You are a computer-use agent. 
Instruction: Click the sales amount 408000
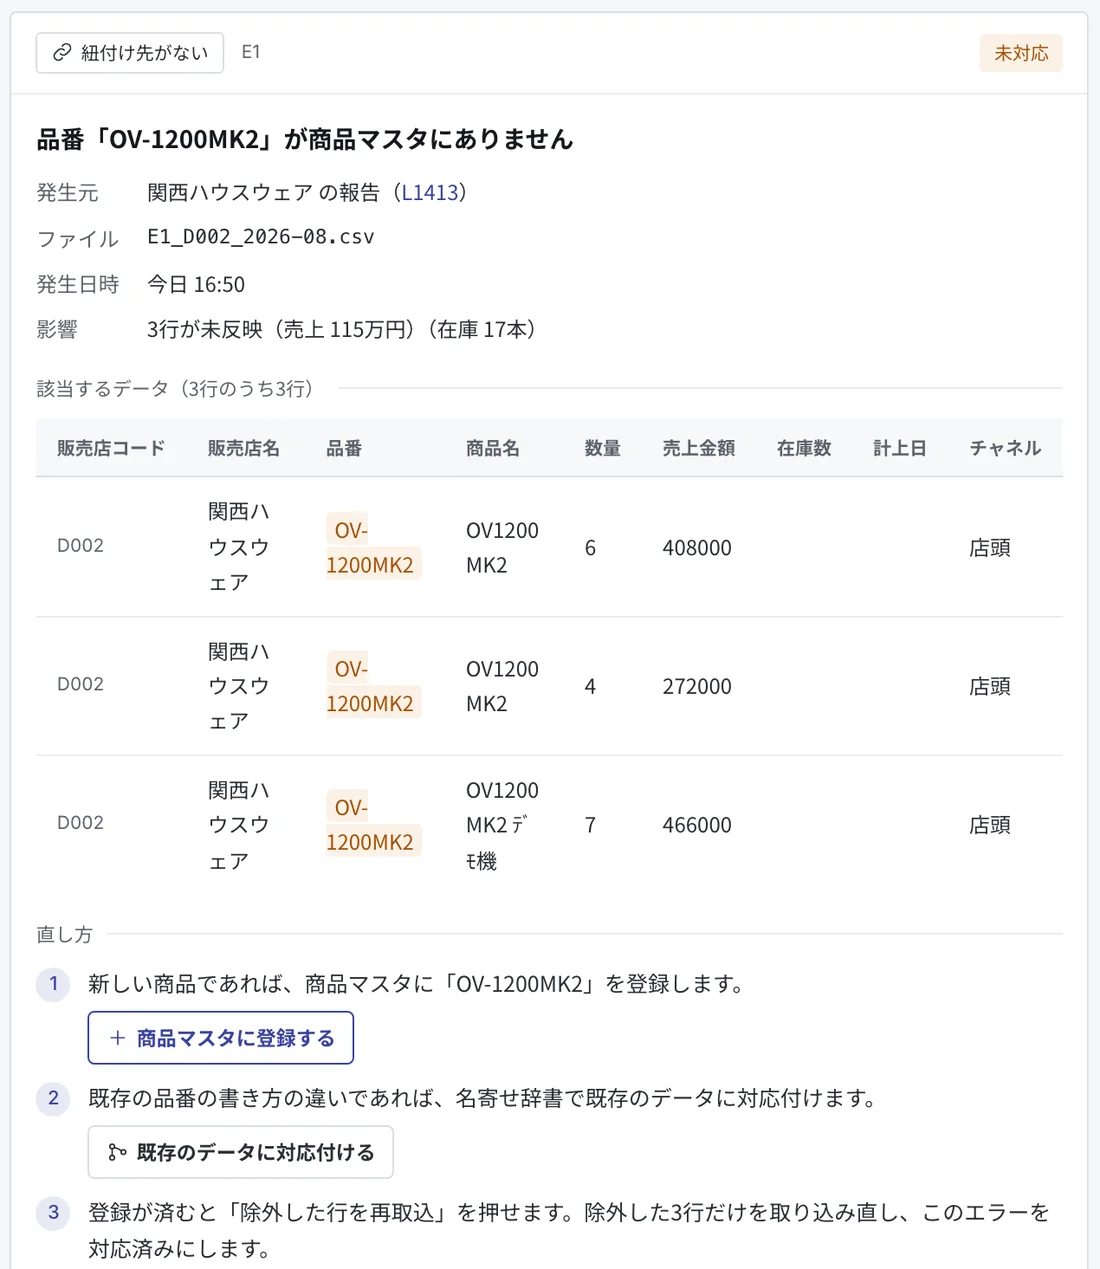[x=697, y=548]
